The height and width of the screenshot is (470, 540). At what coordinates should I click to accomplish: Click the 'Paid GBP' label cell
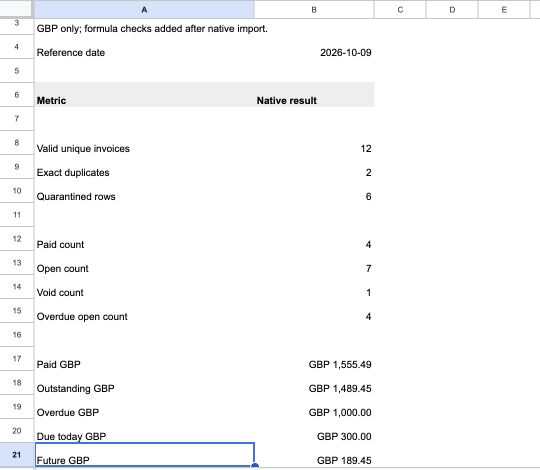point(144,359)
